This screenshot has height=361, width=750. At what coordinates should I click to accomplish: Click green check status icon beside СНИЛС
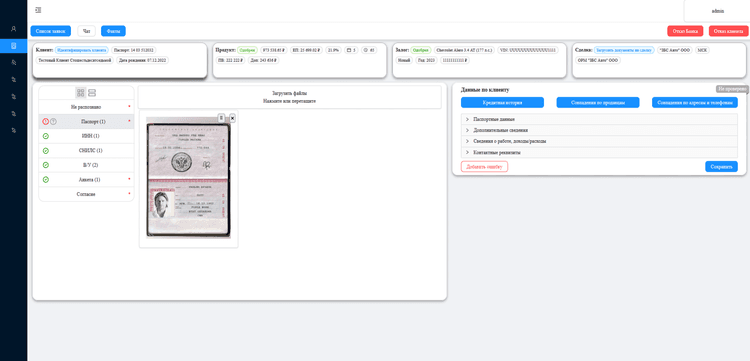click(46, 151)
